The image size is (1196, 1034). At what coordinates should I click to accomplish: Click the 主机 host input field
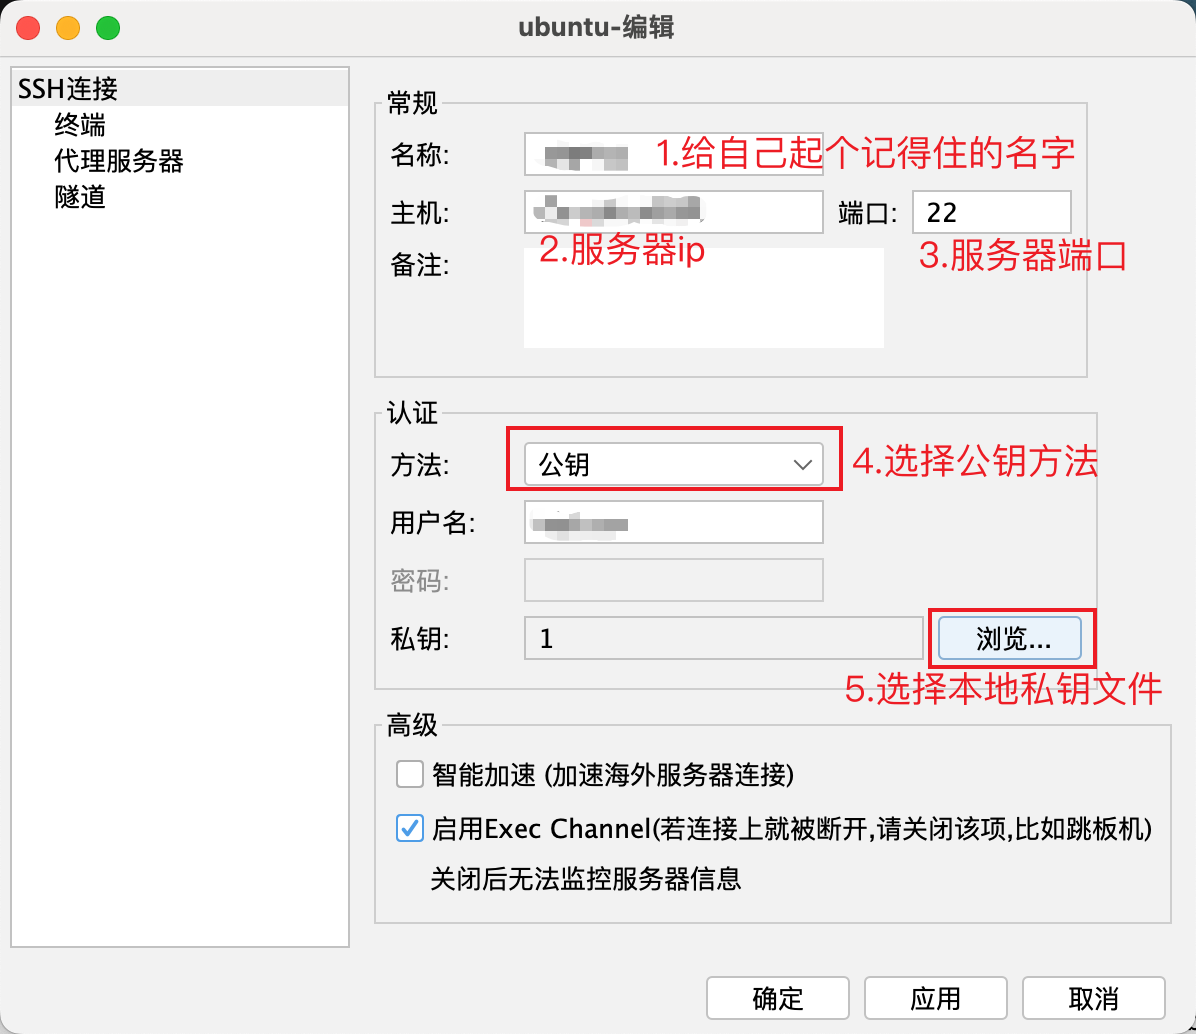click(x=674, y=212)
